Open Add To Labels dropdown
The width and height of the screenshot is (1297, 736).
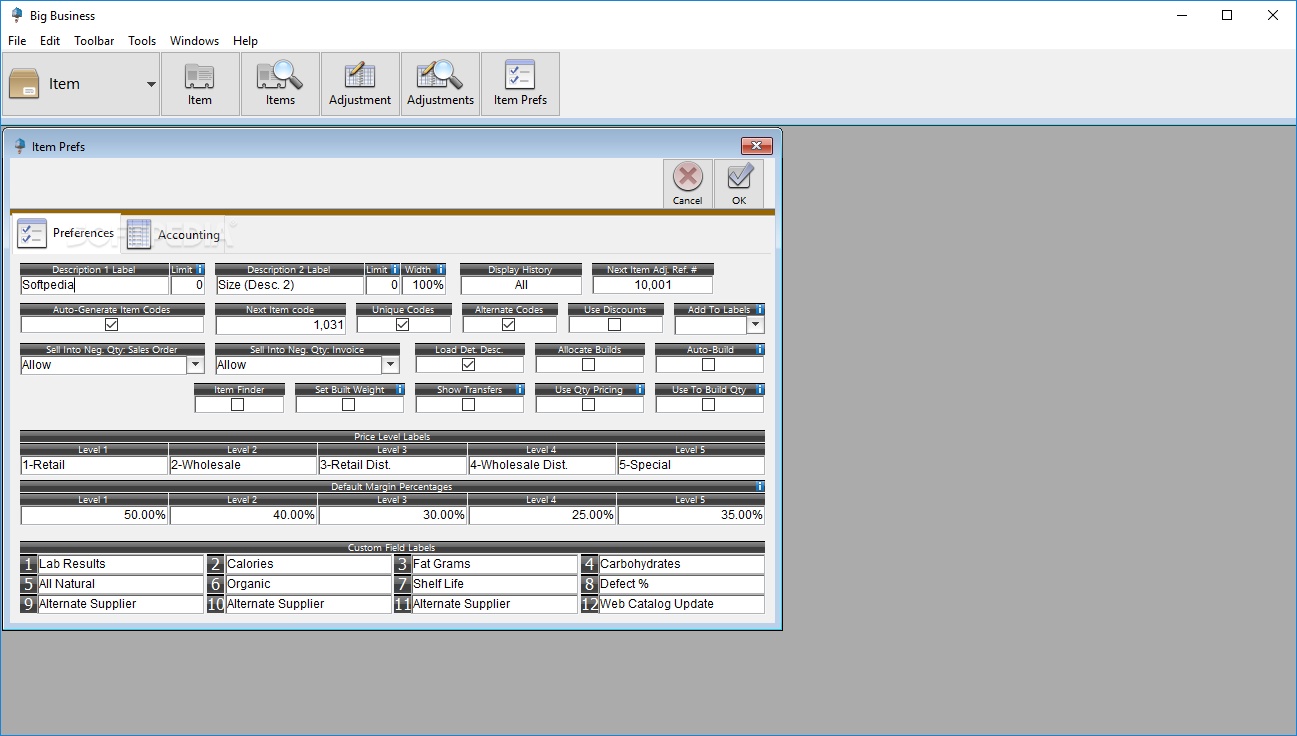[x=755, y=325]
